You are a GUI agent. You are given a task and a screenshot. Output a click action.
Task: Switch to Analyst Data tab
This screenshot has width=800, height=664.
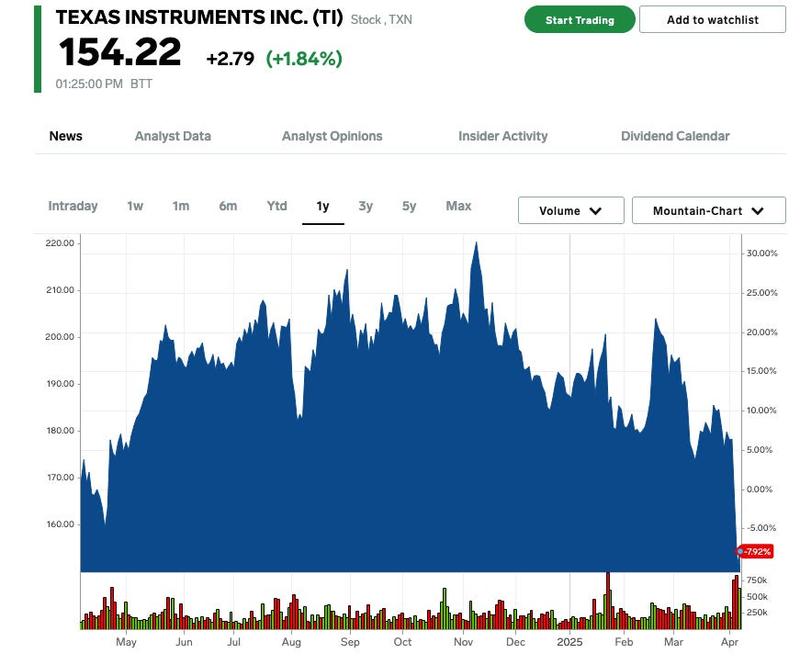[173, 136]
